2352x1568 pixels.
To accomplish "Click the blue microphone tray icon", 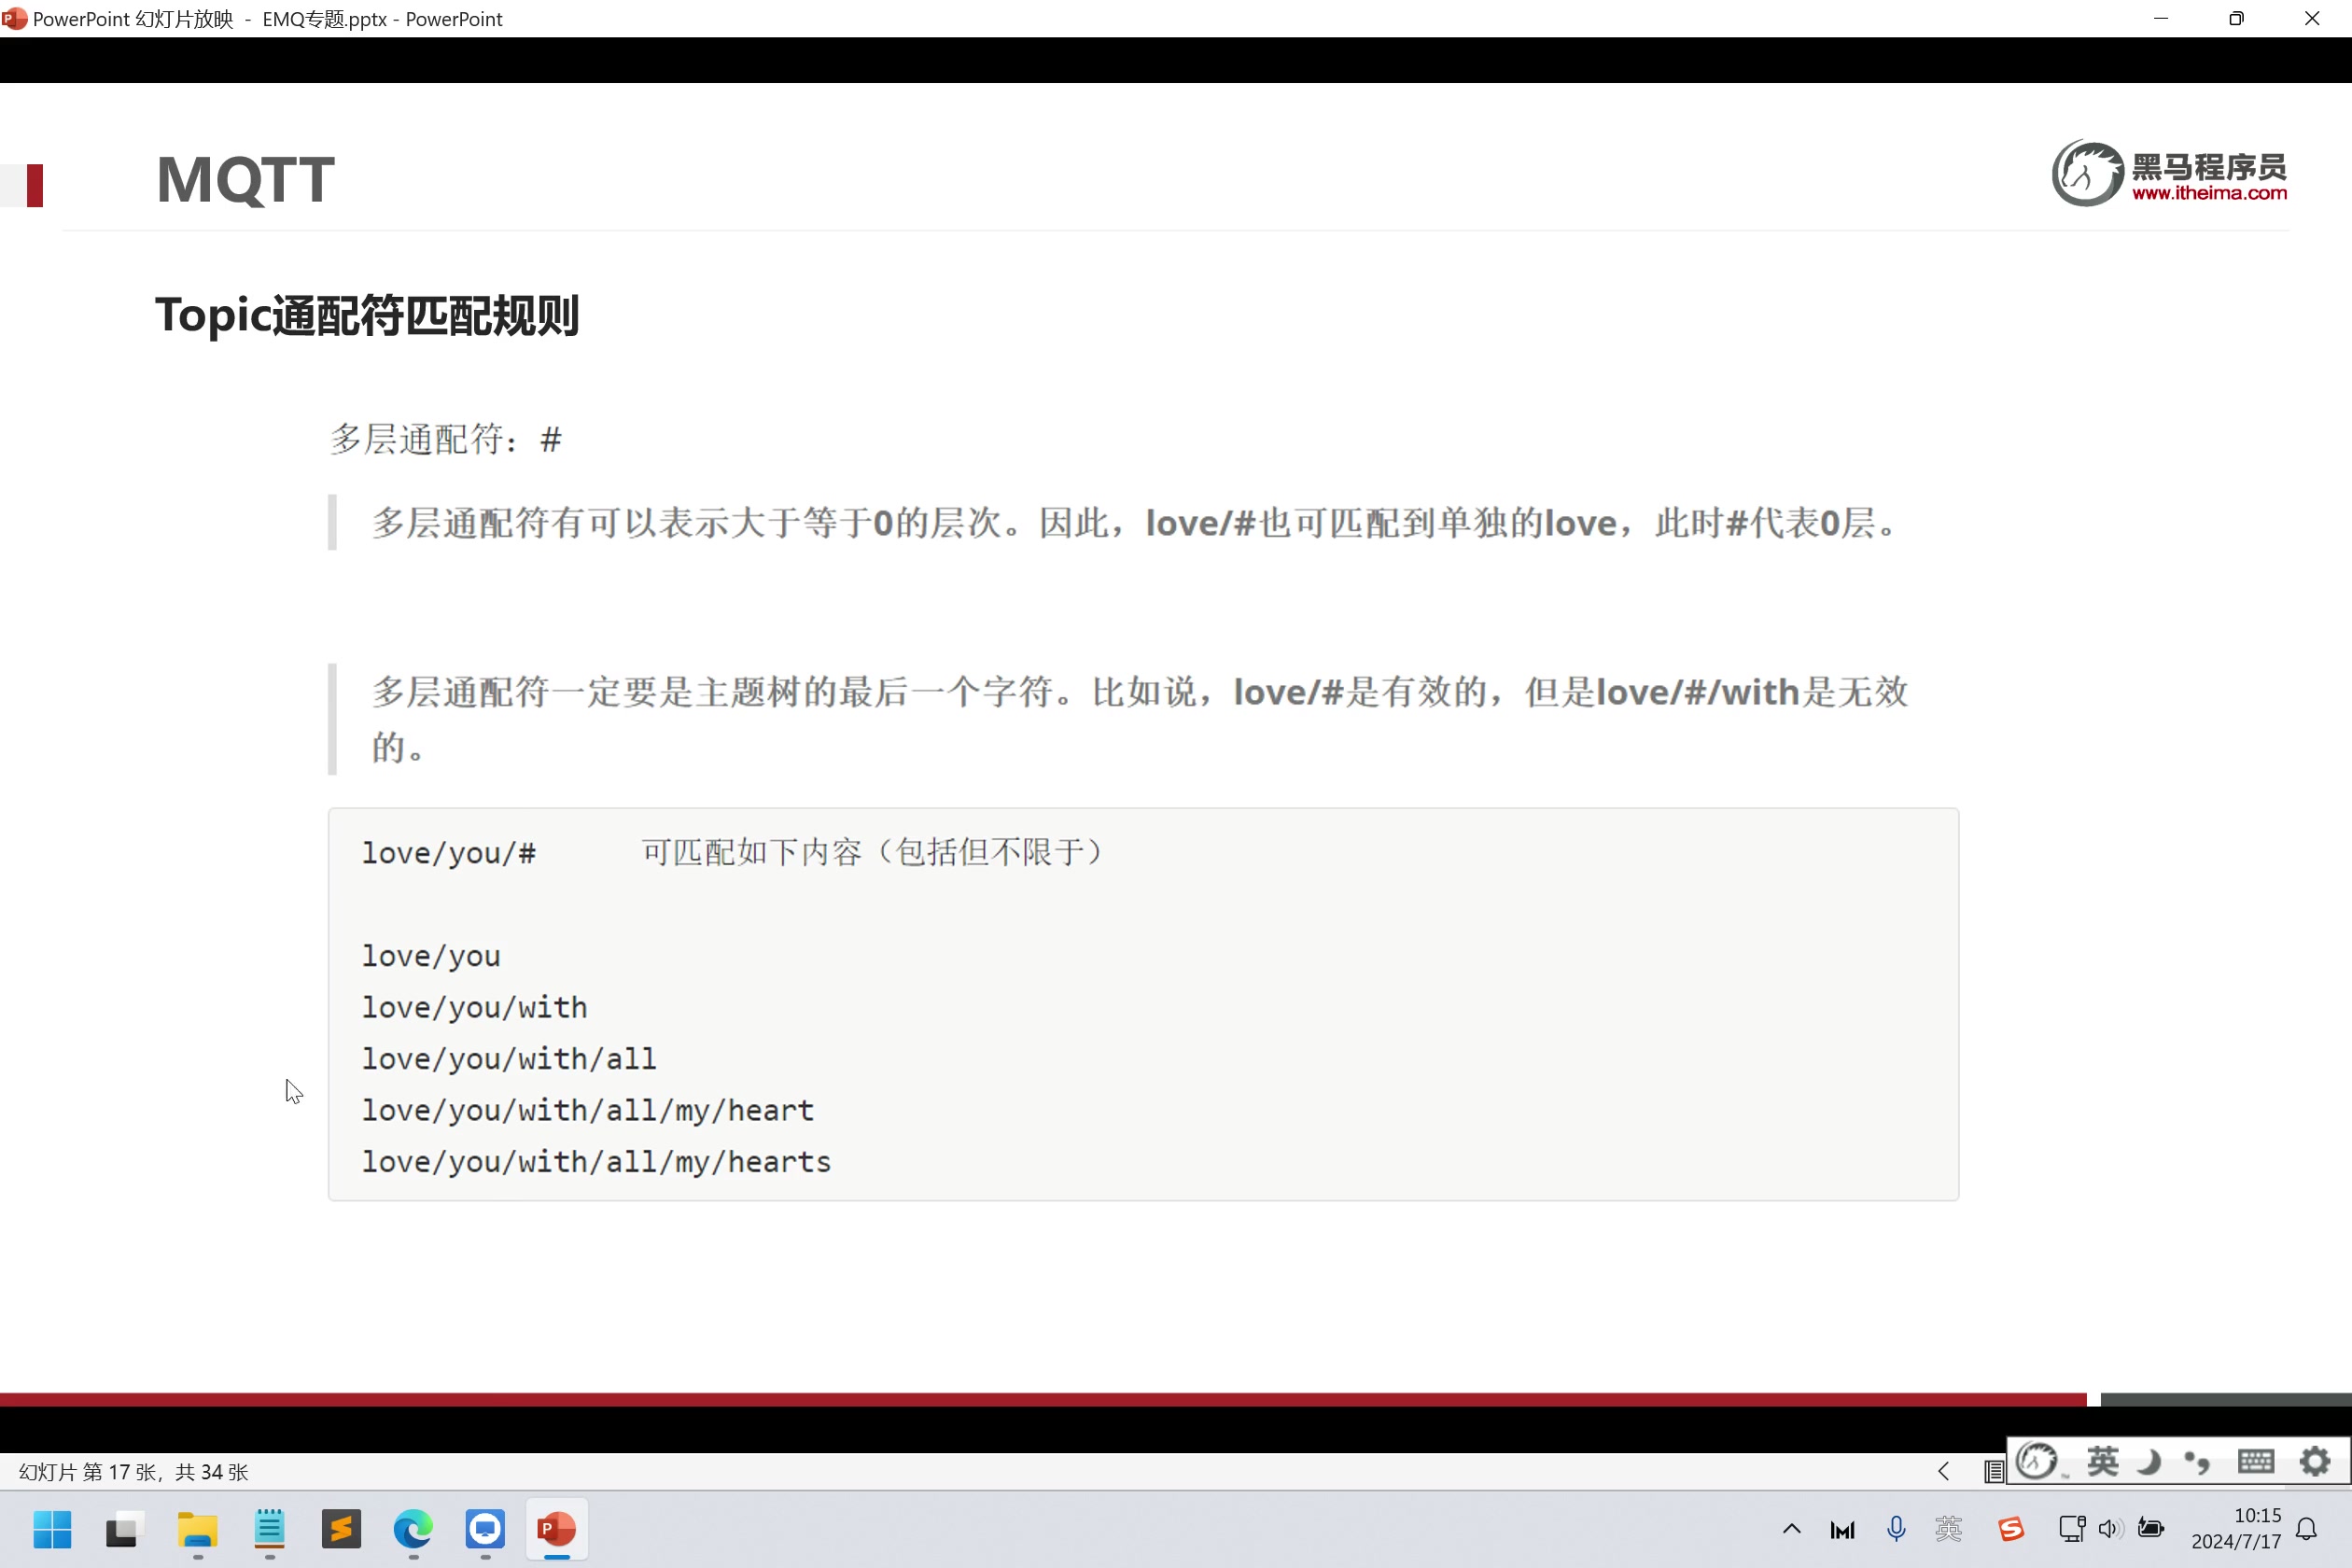I will pos(1896,1529).
